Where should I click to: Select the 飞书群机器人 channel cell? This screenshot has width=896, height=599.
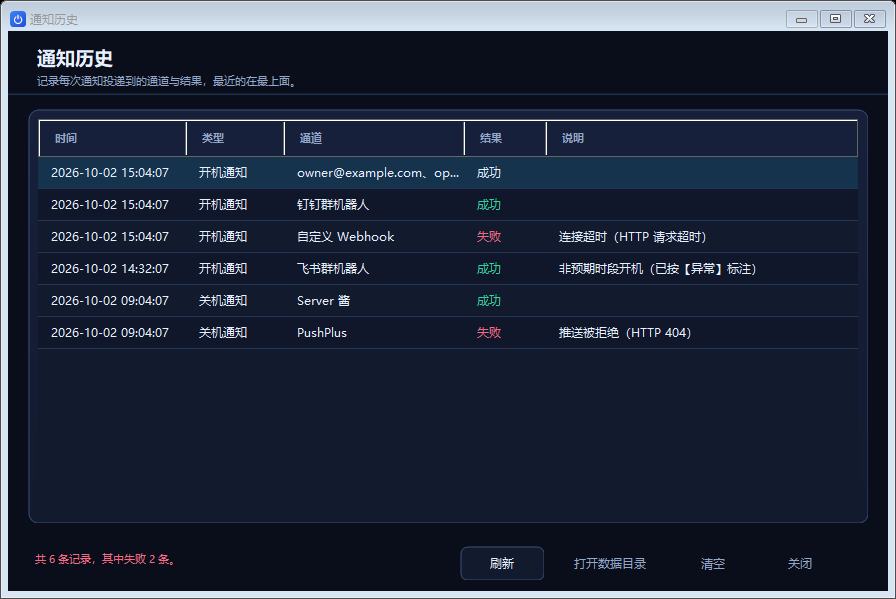coord(333,269)
